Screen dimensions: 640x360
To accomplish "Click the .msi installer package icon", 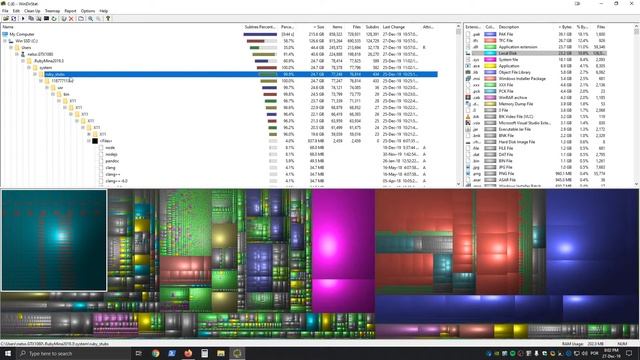I will click(468, 78).
